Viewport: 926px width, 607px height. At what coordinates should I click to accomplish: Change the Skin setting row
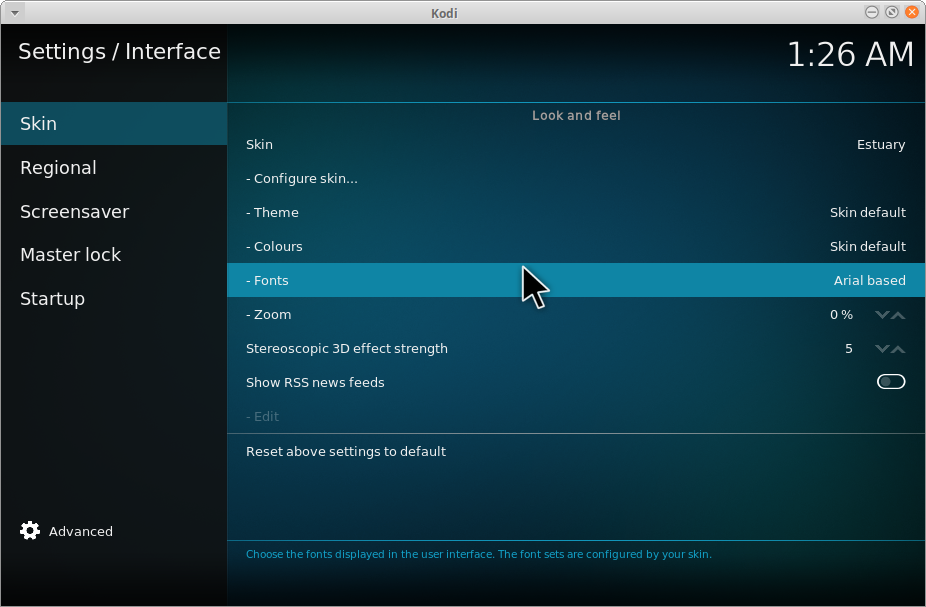(576, 145)
